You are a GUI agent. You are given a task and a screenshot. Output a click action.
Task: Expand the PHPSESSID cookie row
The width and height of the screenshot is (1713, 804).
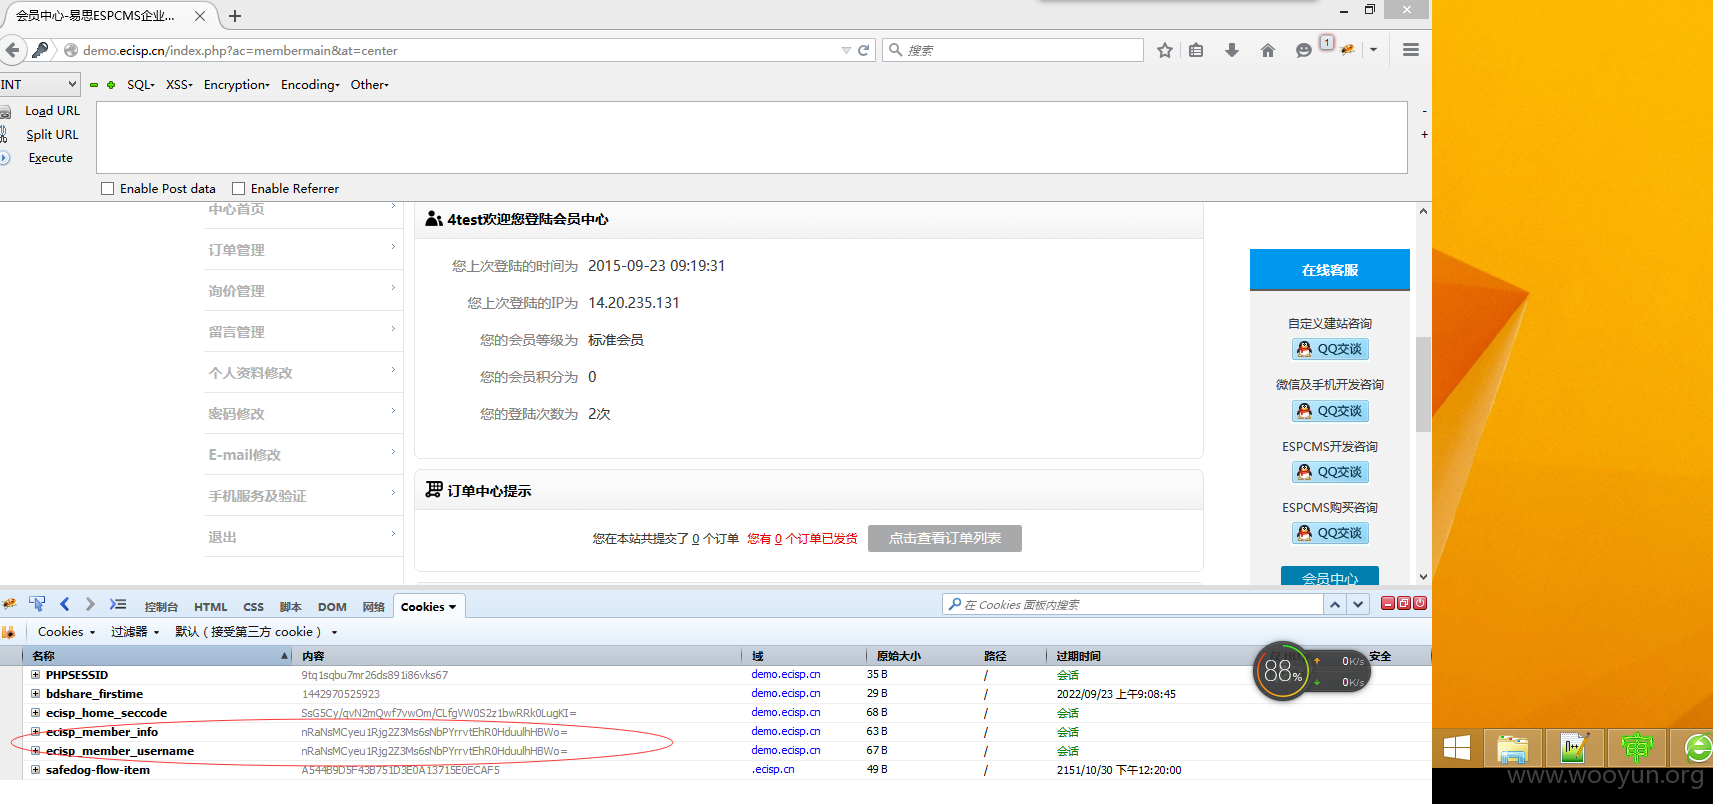point(36,675)
